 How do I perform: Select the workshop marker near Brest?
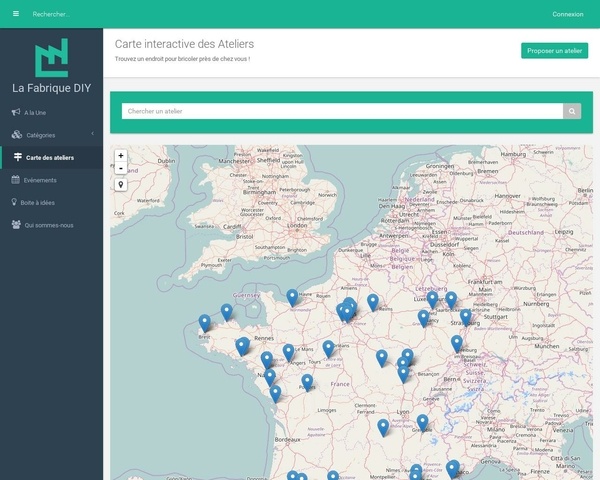click(x=205, y=322)
